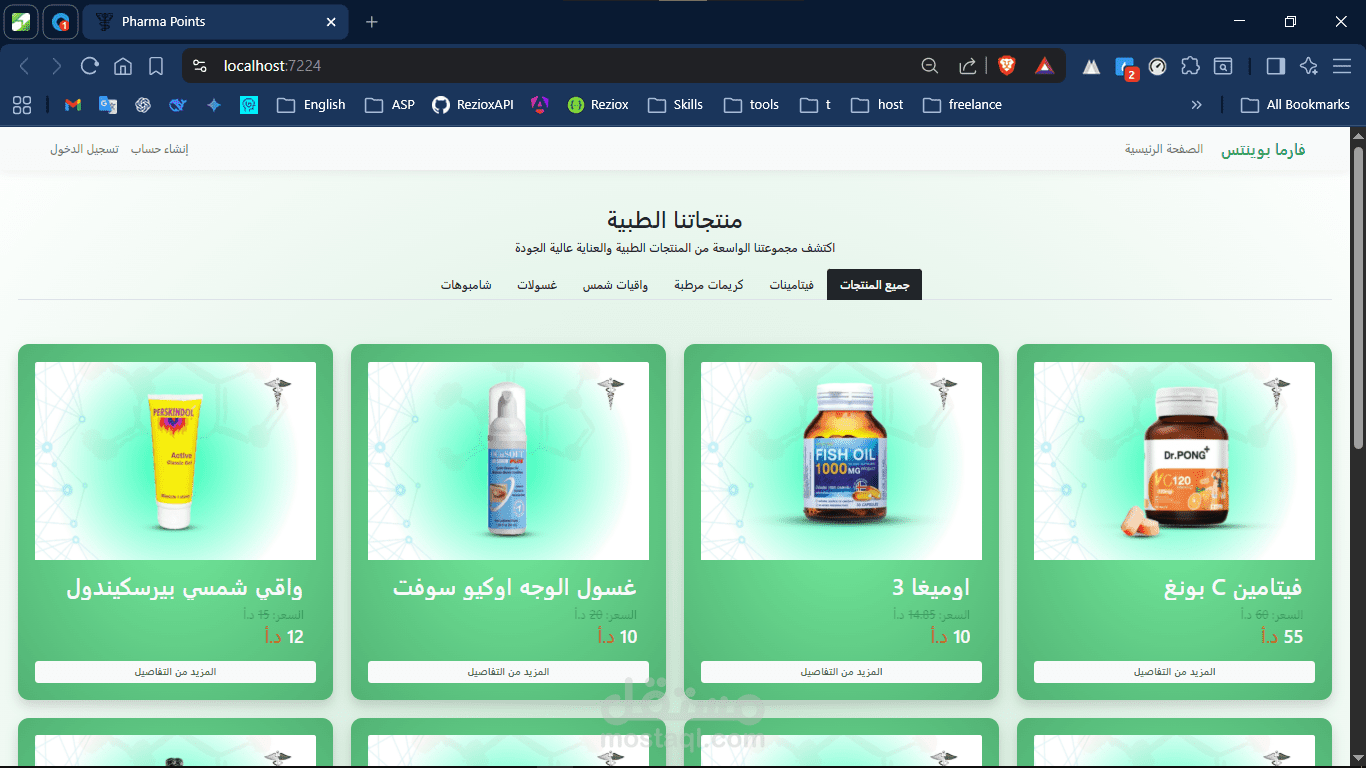Viewport: 1366px width, 768px height.
Task: Click the Dr.PONG vitamin C product image
Action: 1174,461
